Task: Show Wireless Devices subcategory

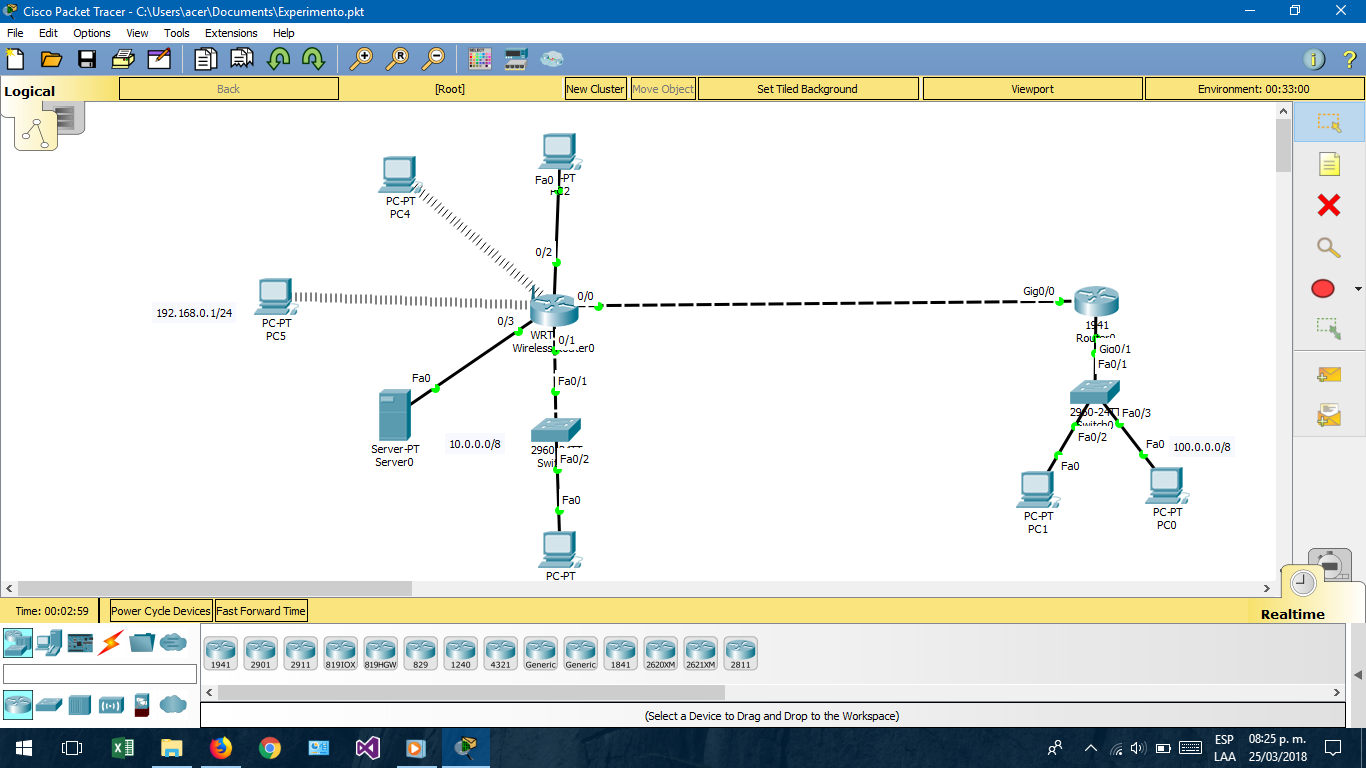Action: pos(111,705)
